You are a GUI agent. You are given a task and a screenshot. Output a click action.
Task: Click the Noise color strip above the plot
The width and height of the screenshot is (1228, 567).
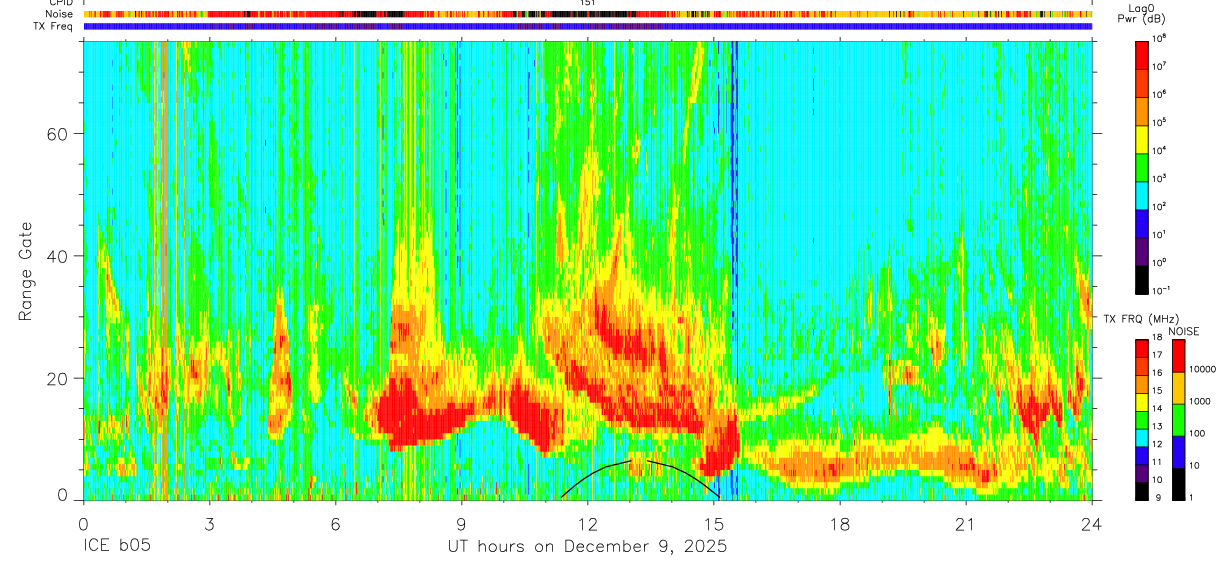[587, 14]
